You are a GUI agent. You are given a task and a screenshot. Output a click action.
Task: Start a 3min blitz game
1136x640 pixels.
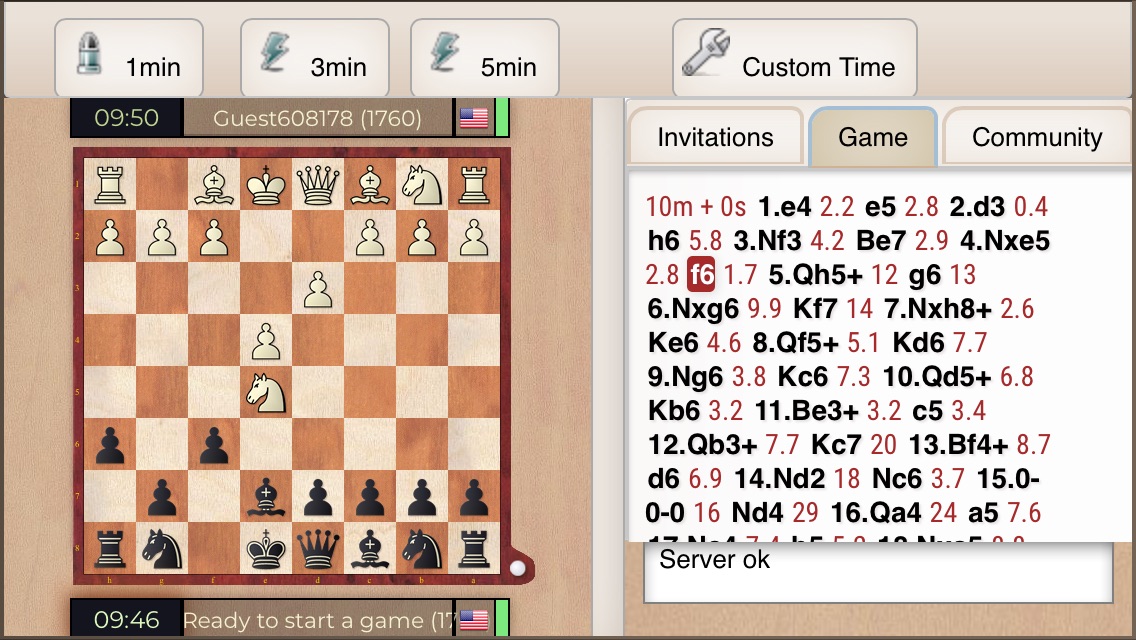314,58
